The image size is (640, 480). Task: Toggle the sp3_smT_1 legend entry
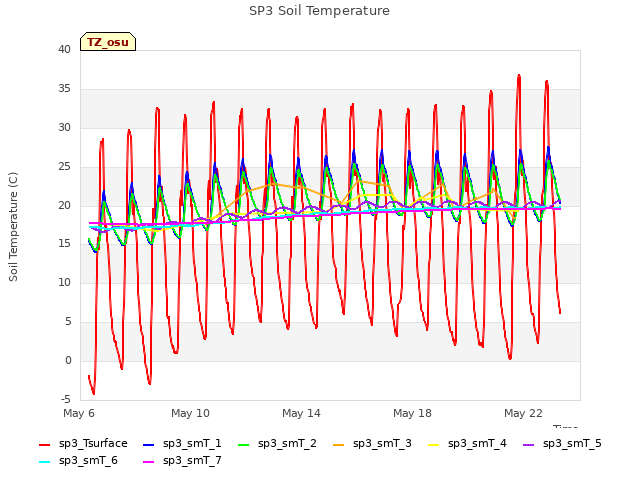click(182, 444)
